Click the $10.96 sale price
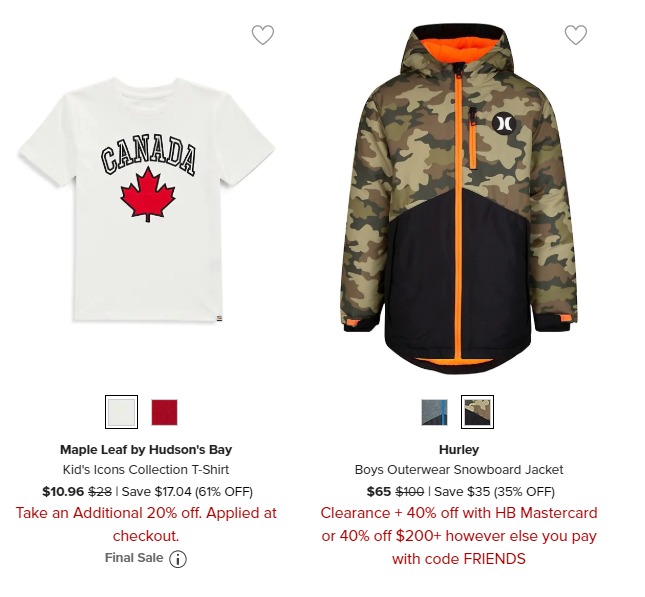 [63, 491]
